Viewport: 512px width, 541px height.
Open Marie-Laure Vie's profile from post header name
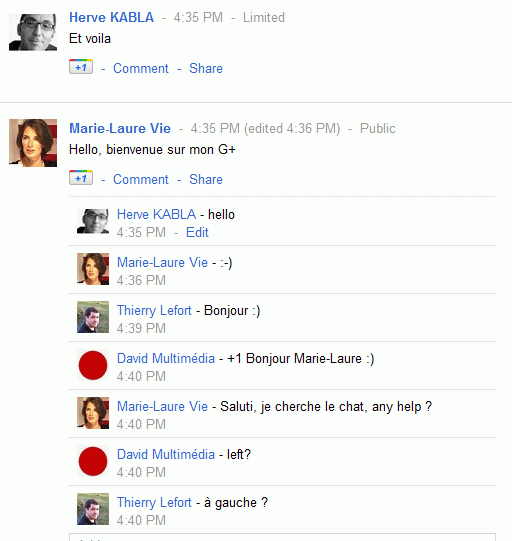[x=120, y=128]
